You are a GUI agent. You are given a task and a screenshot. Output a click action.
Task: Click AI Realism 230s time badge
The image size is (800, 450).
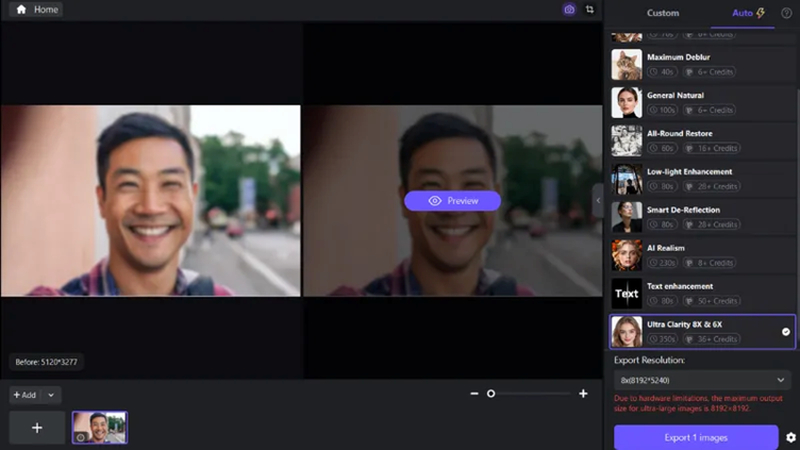pyautogui.click(x=662, y=263)
